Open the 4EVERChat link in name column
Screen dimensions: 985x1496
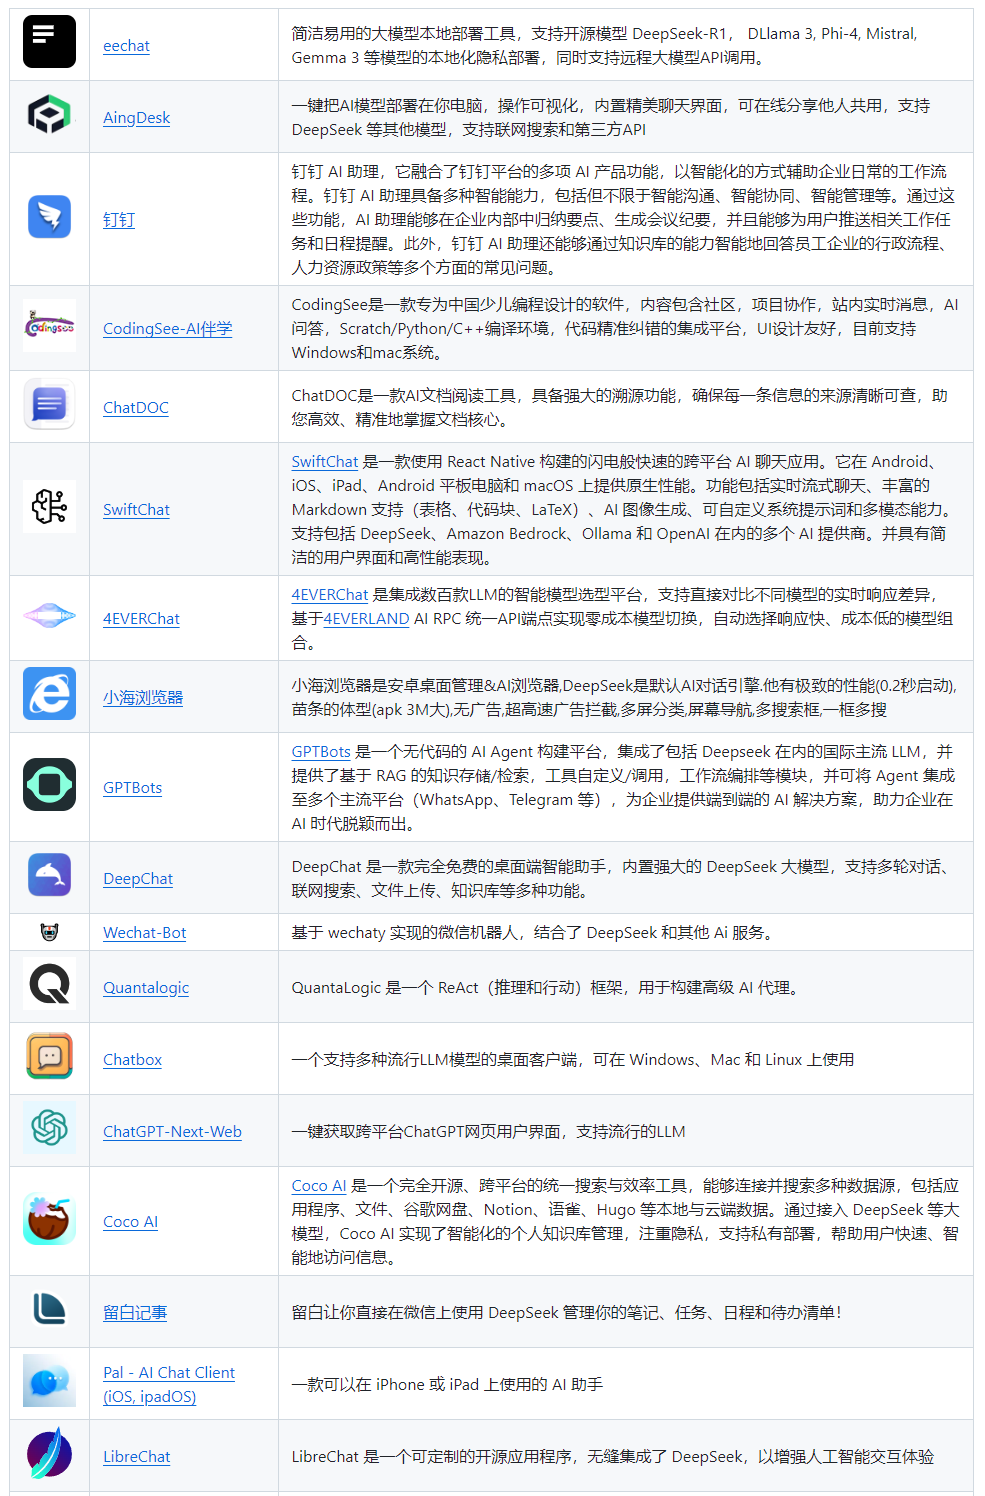click(x=141, y=619)
